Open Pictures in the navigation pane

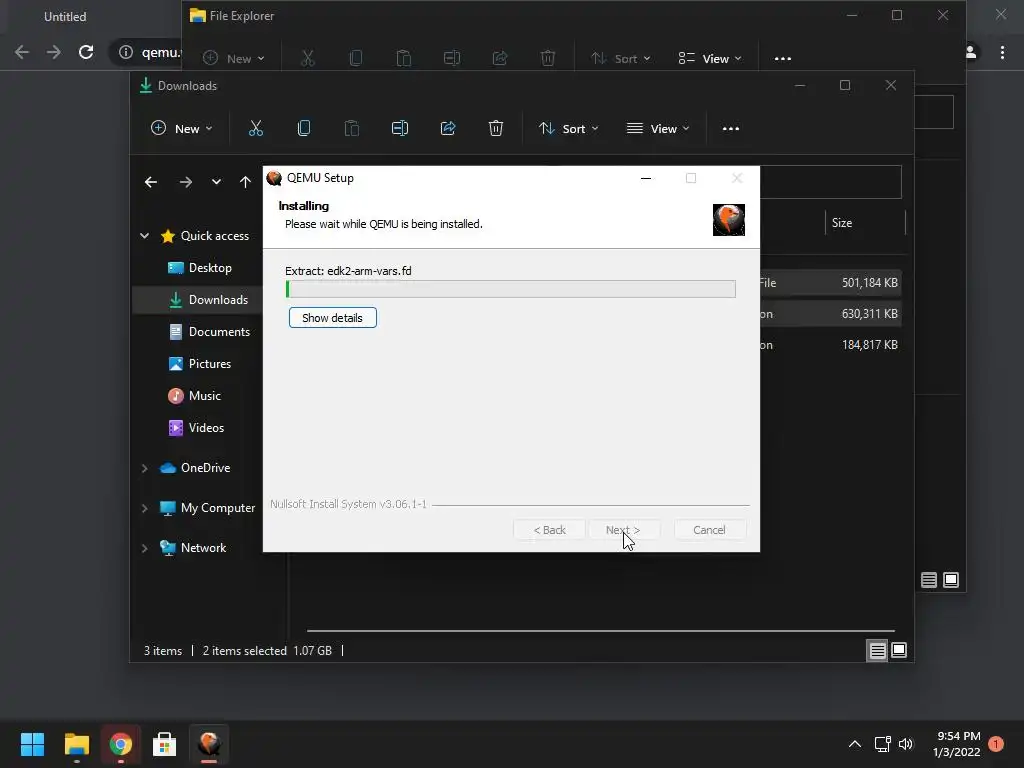pos(199,364)
